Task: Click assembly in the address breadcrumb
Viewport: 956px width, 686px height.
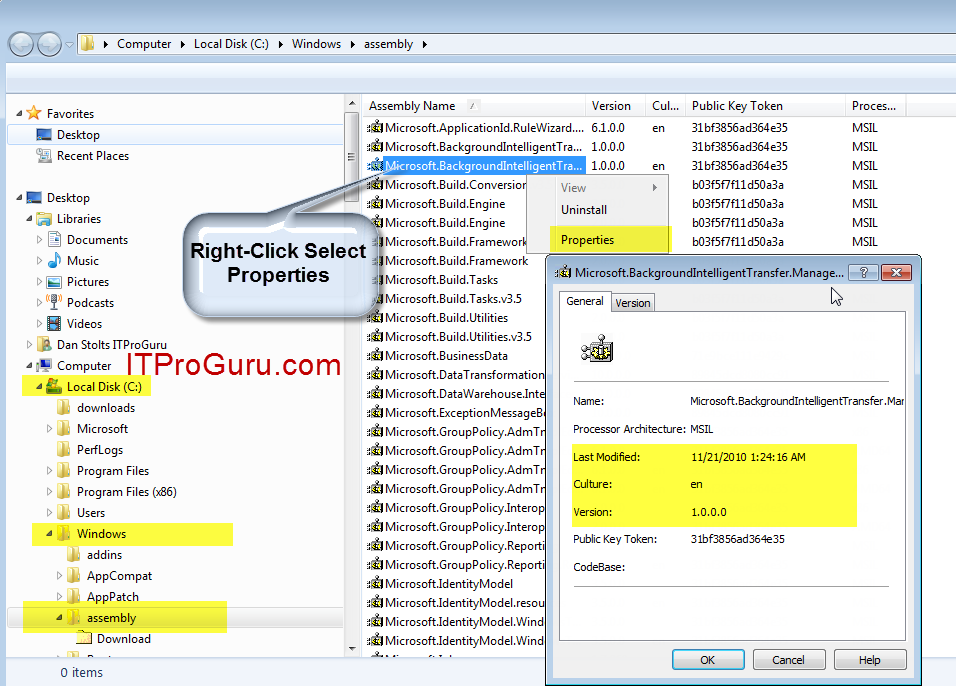Action: (x=388, y=44)
